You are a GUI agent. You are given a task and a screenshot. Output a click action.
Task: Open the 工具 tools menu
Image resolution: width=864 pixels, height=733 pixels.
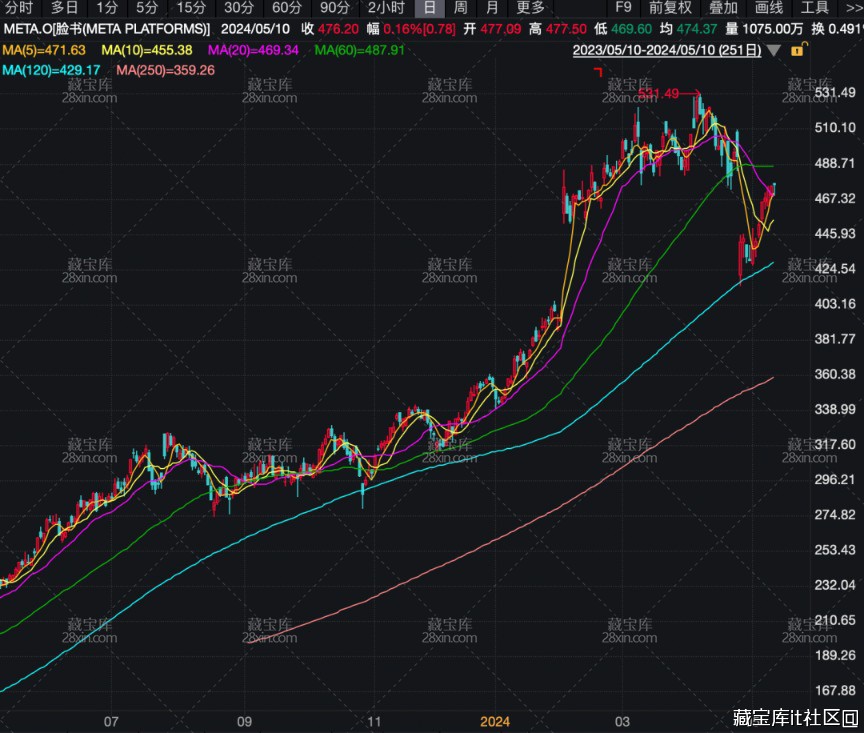[x=815, y=8]
